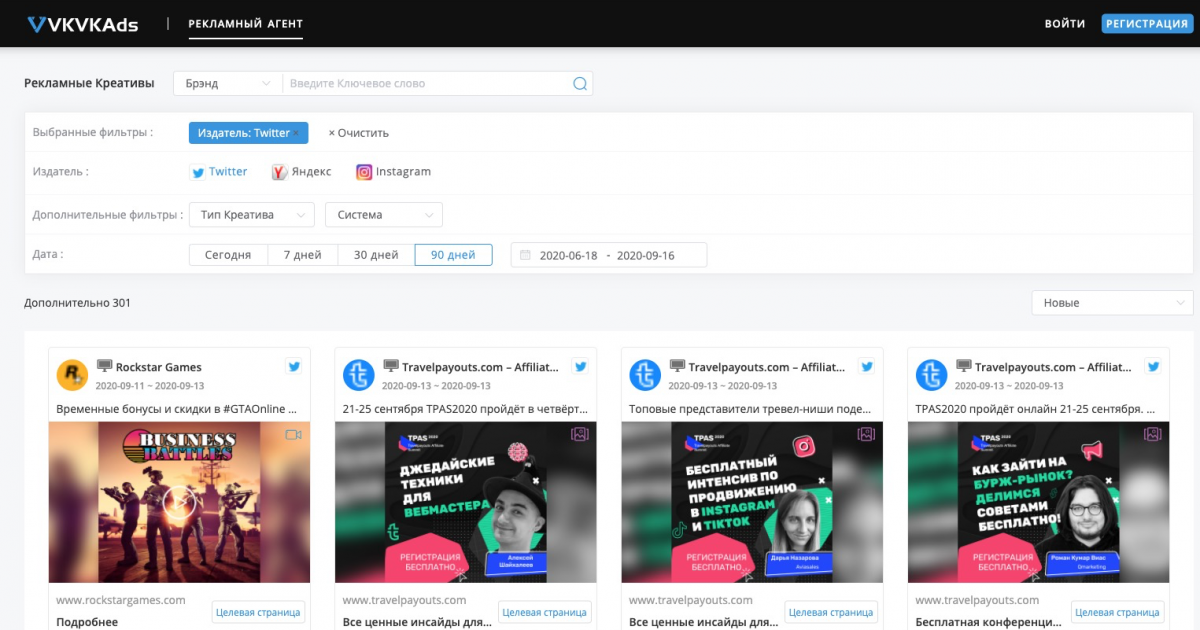Open the 'Как зайти на бурж-рынок' thumbnail
Image resolution: width=1200 pixels, height=630 pixels.
pos(1038,502)
